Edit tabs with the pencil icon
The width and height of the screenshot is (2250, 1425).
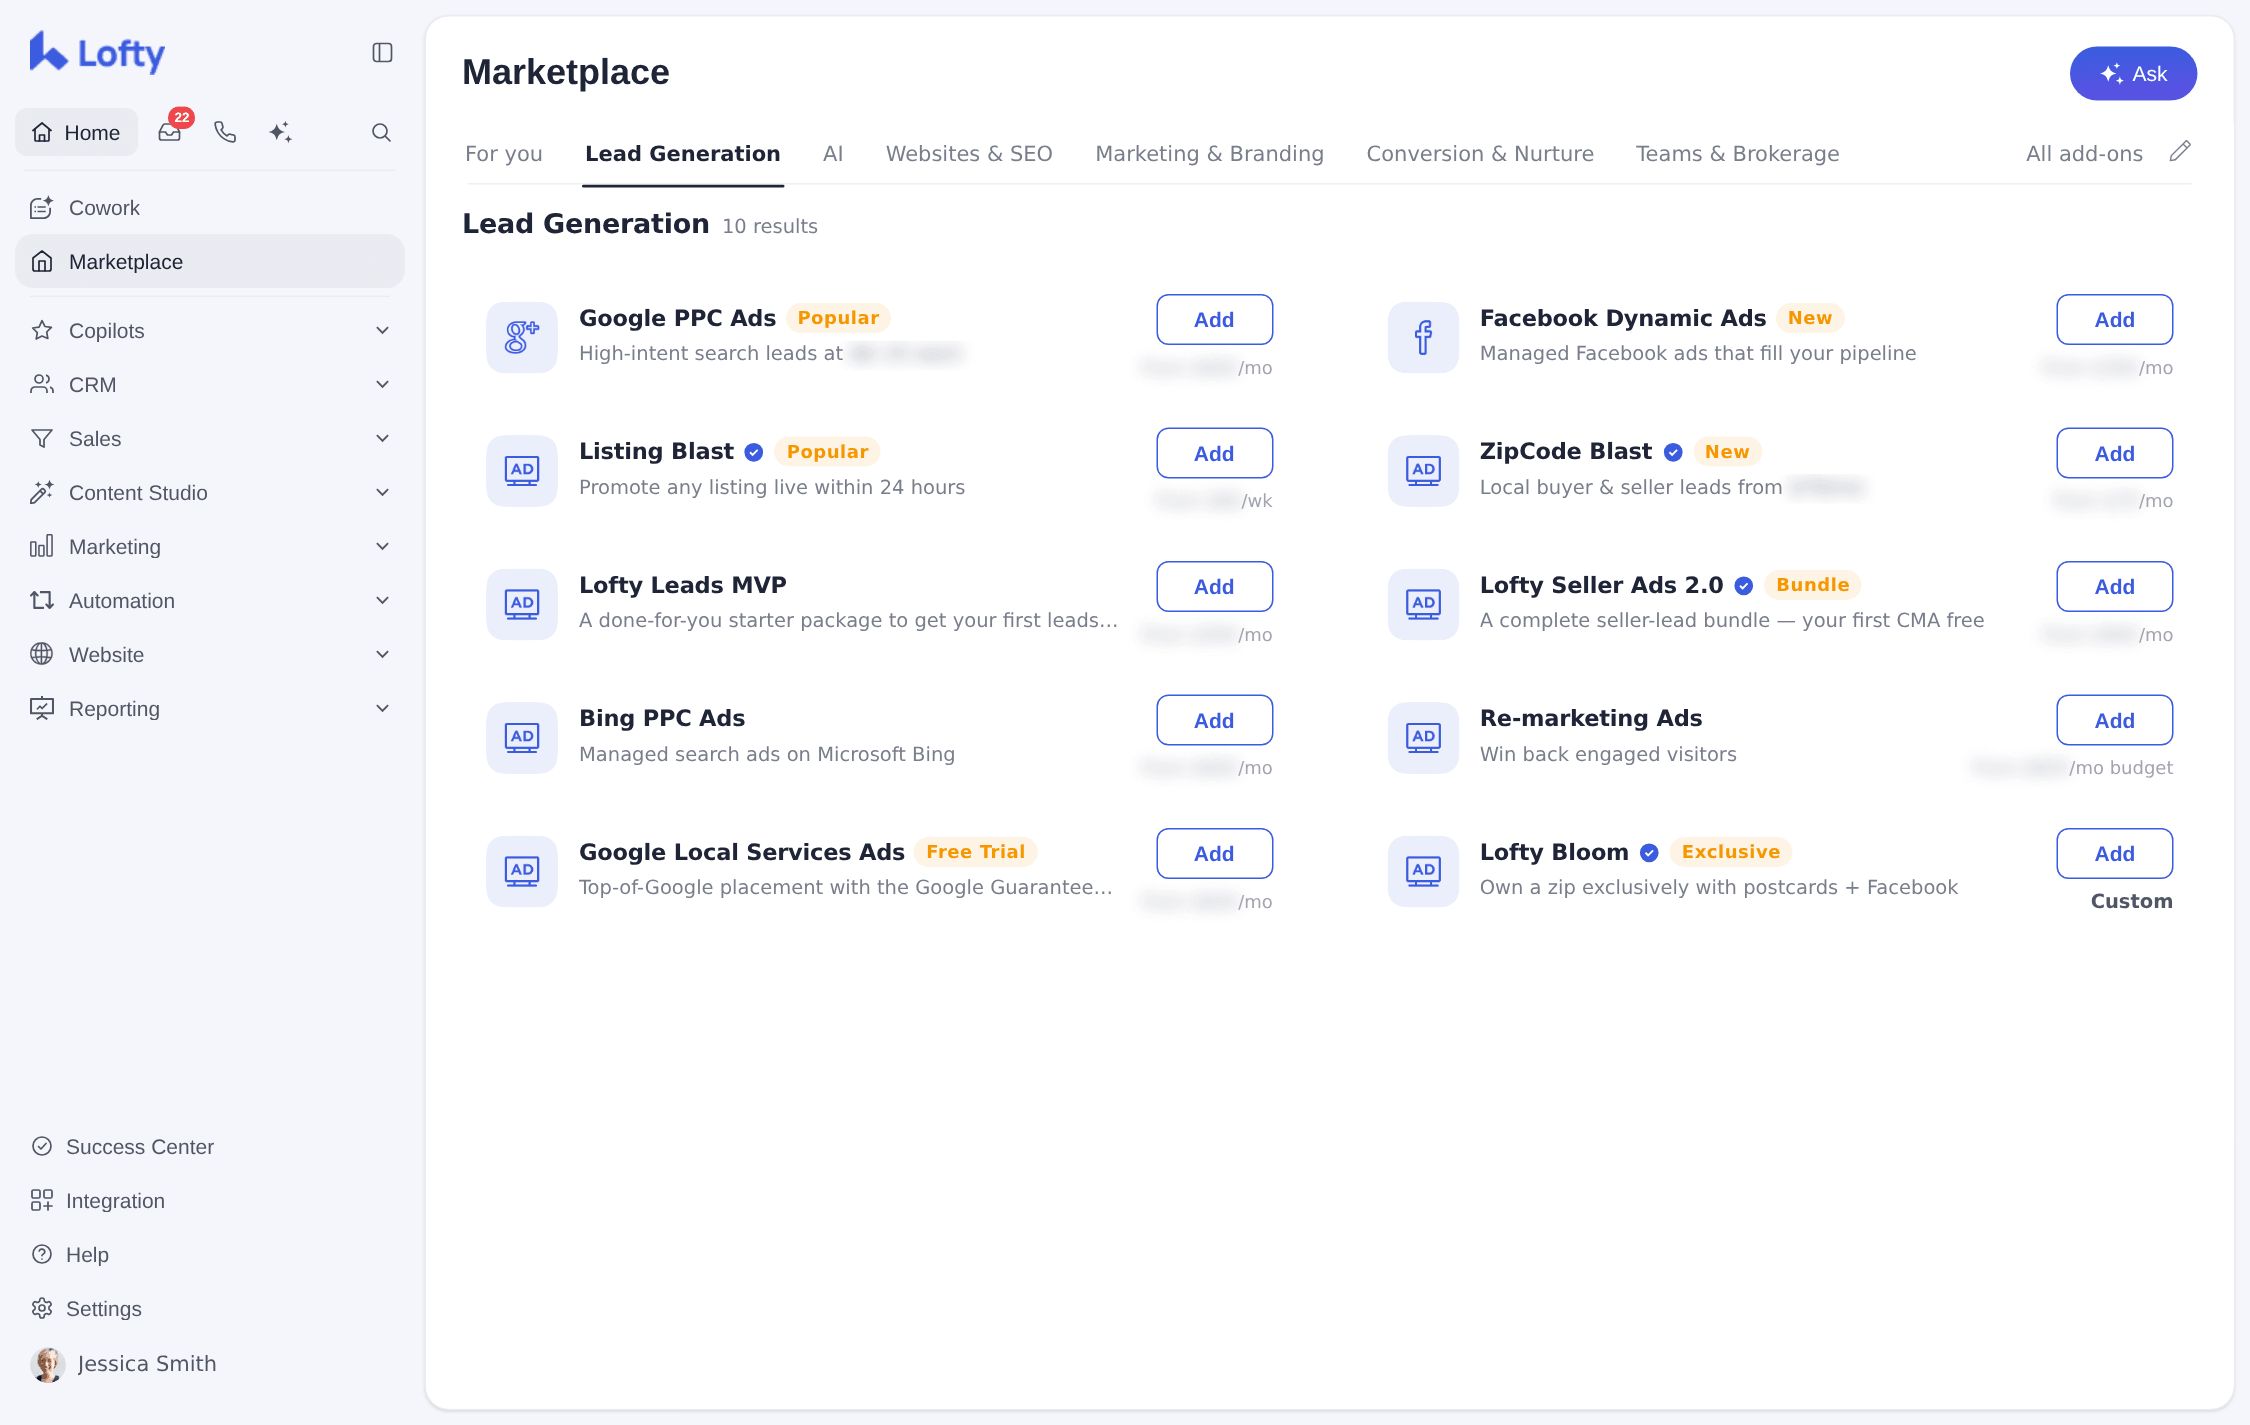click(2180, 152)
